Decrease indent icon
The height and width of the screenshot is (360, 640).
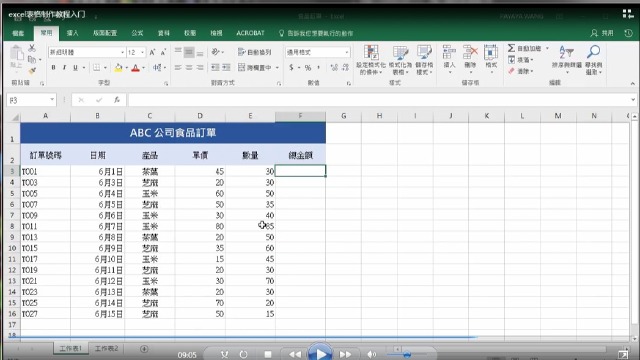point(216,67)
